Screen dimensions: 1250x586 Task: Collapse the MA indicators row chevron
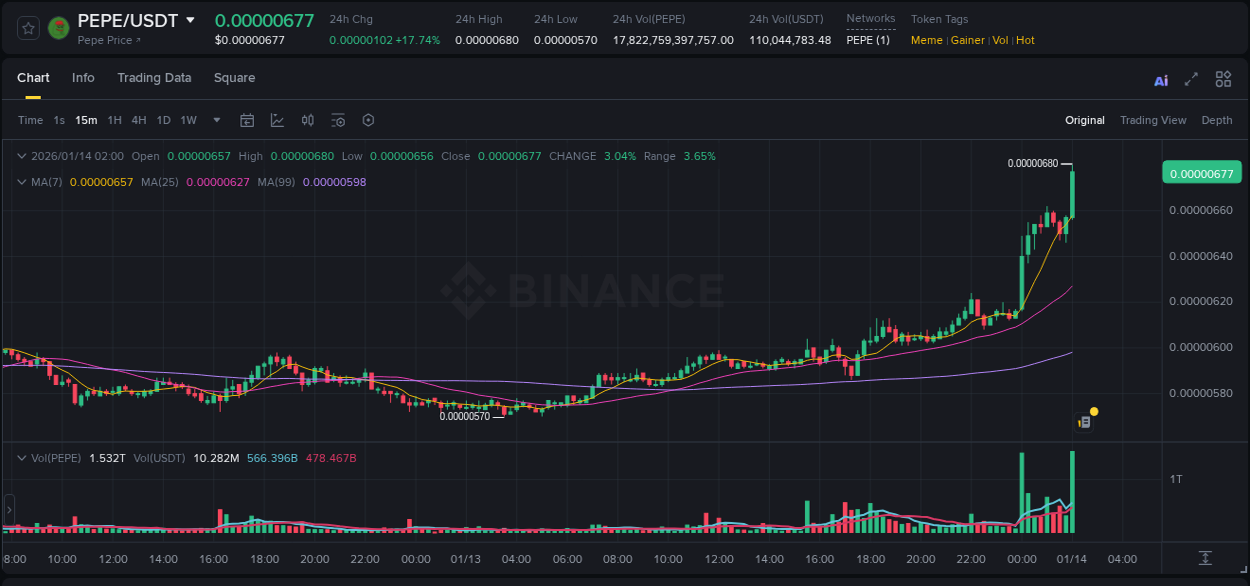(x=22, y=182)
